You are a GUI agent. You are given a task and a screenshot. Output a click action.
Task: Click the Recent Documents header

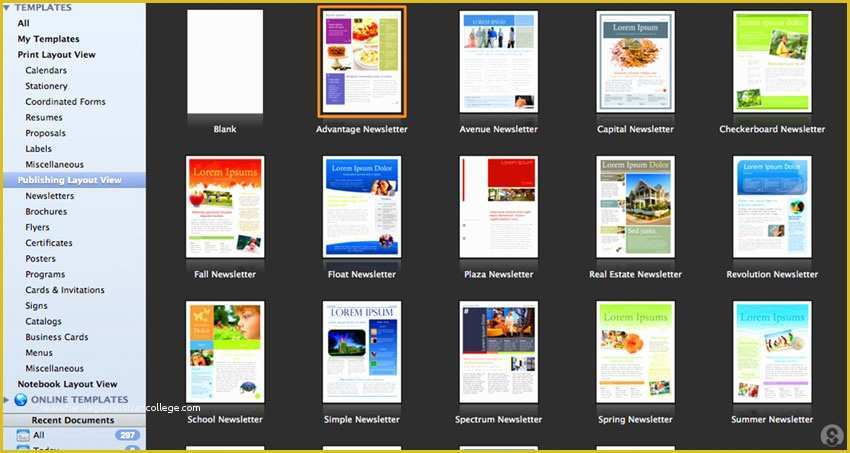[x=74, y=420]
